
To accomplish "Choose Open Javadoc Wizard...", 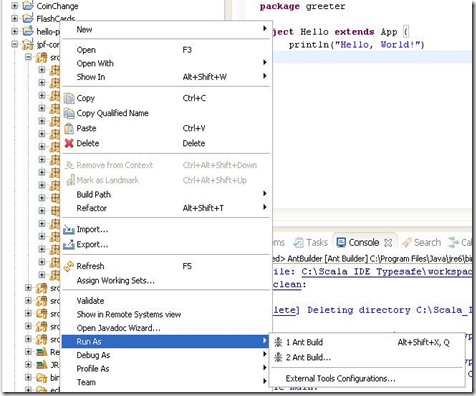I will point(166,328).
